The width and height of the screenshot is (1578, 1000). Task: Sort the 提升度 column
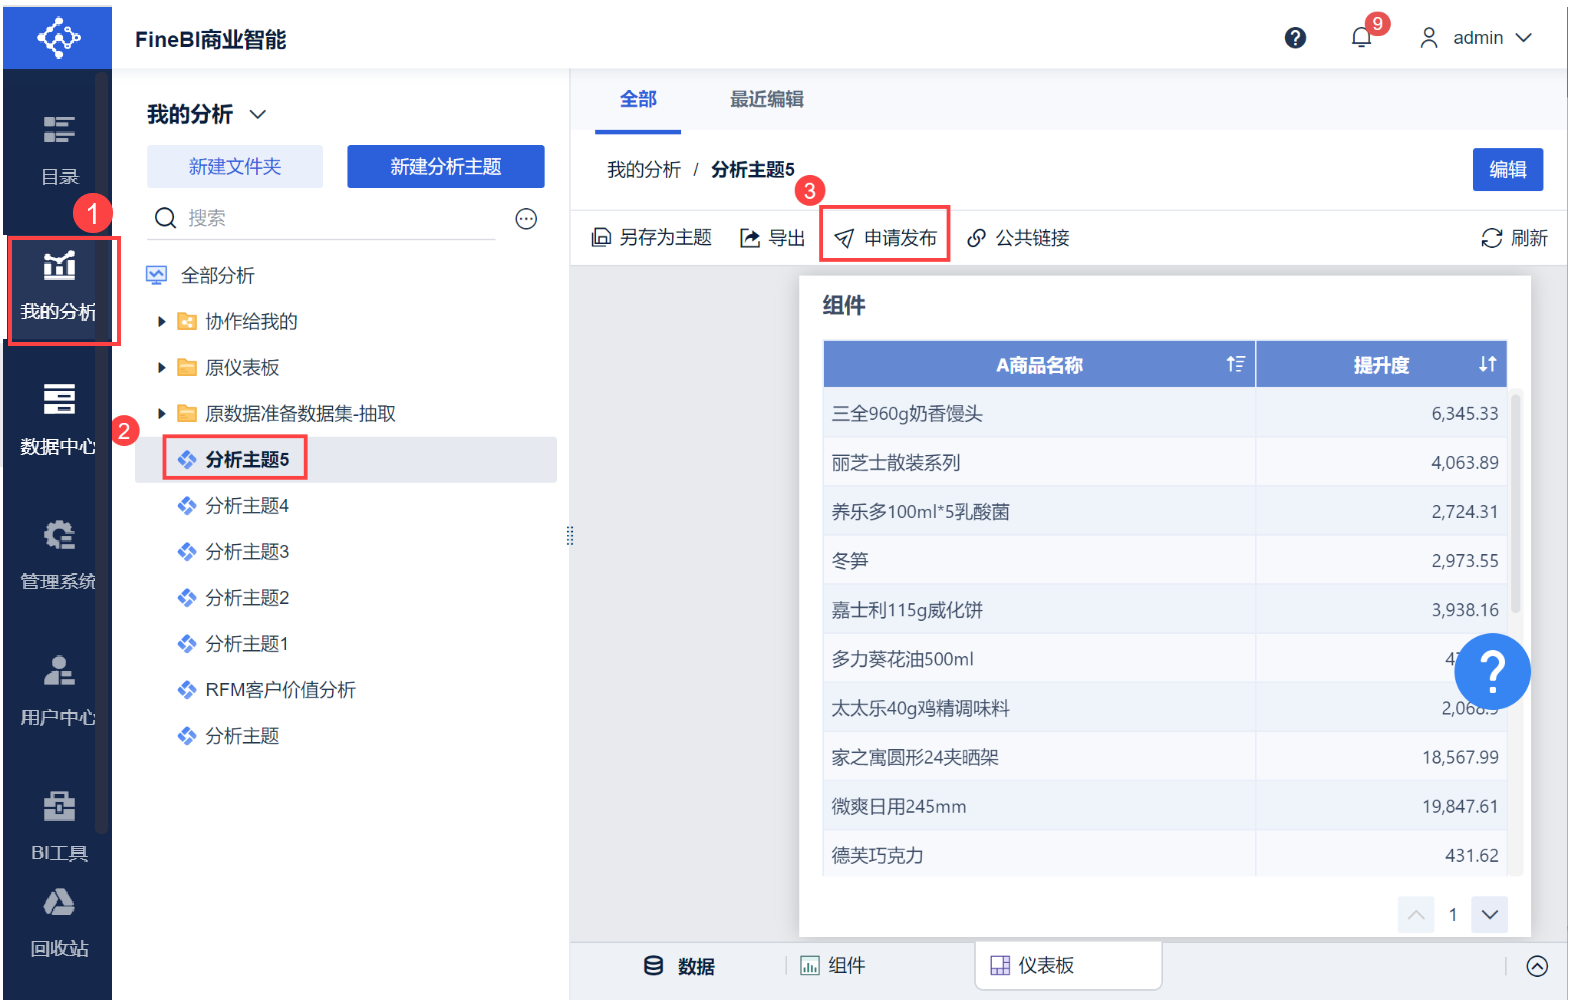[x=1488, y=364]
